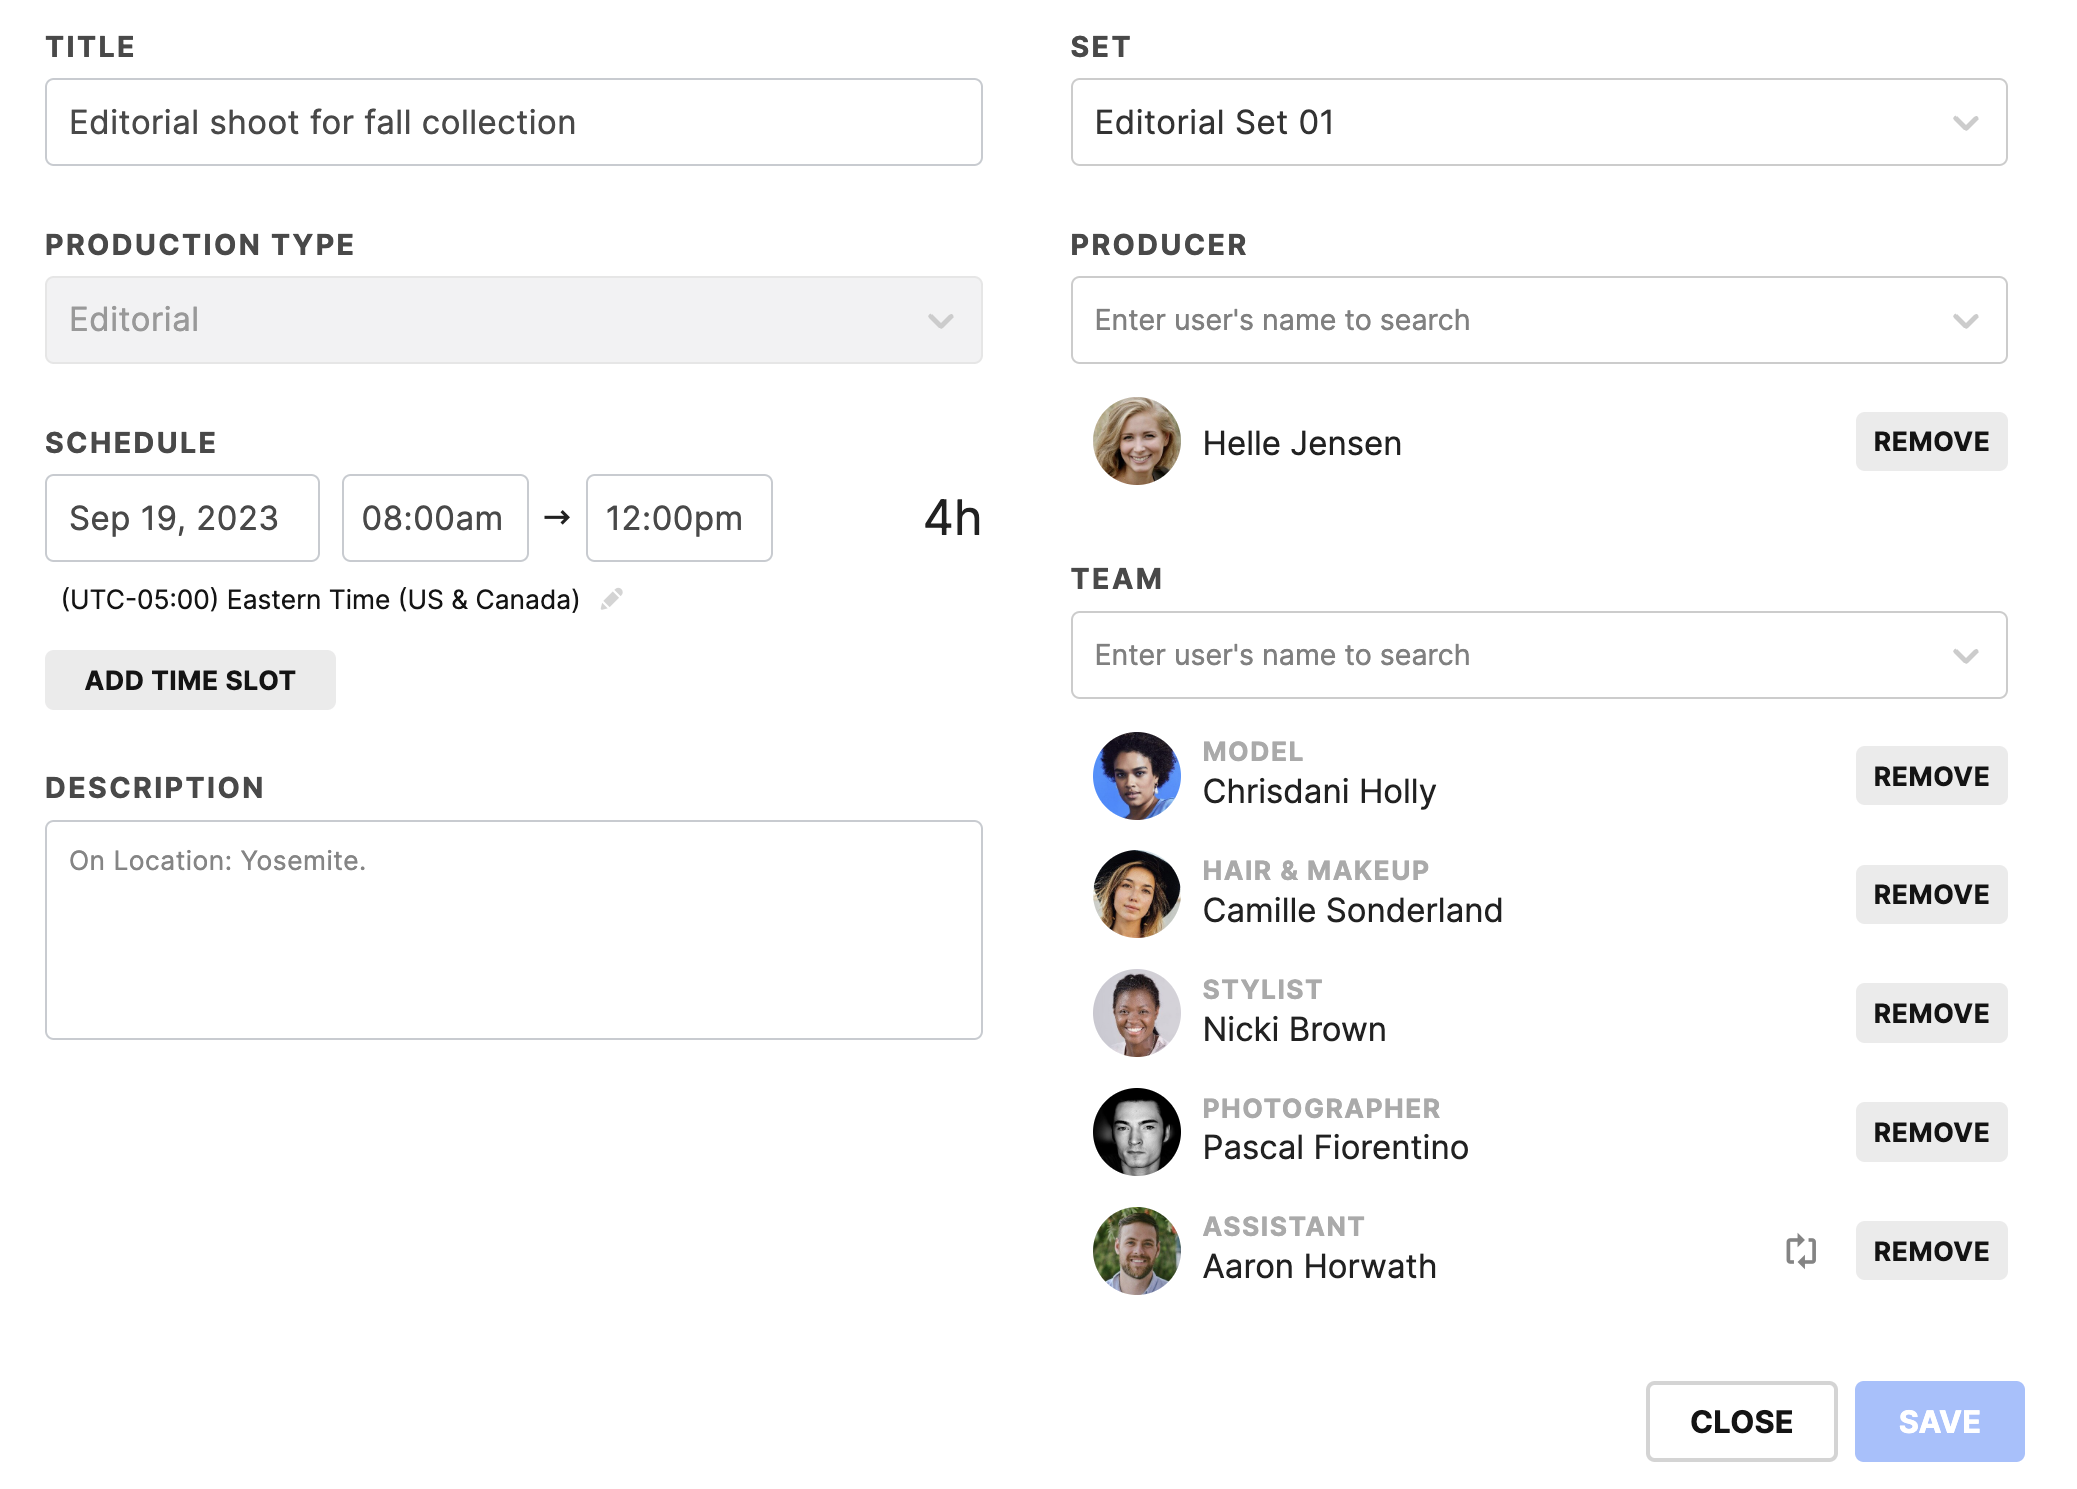
Task: Click the refresh/sync icon next to Aaron Horwath
Action: point(1801,1251)
